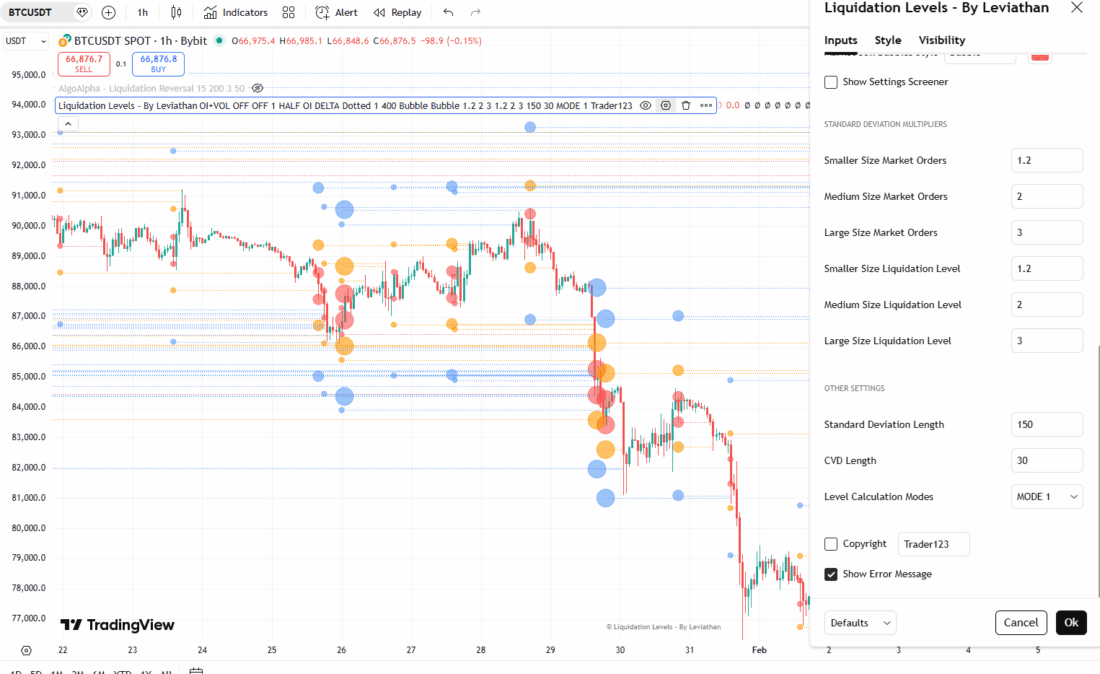Screen dimensions: 1100x674
Task: Edit Smaller Size Liquidation Level value
Action: (x=1046, y=269)
